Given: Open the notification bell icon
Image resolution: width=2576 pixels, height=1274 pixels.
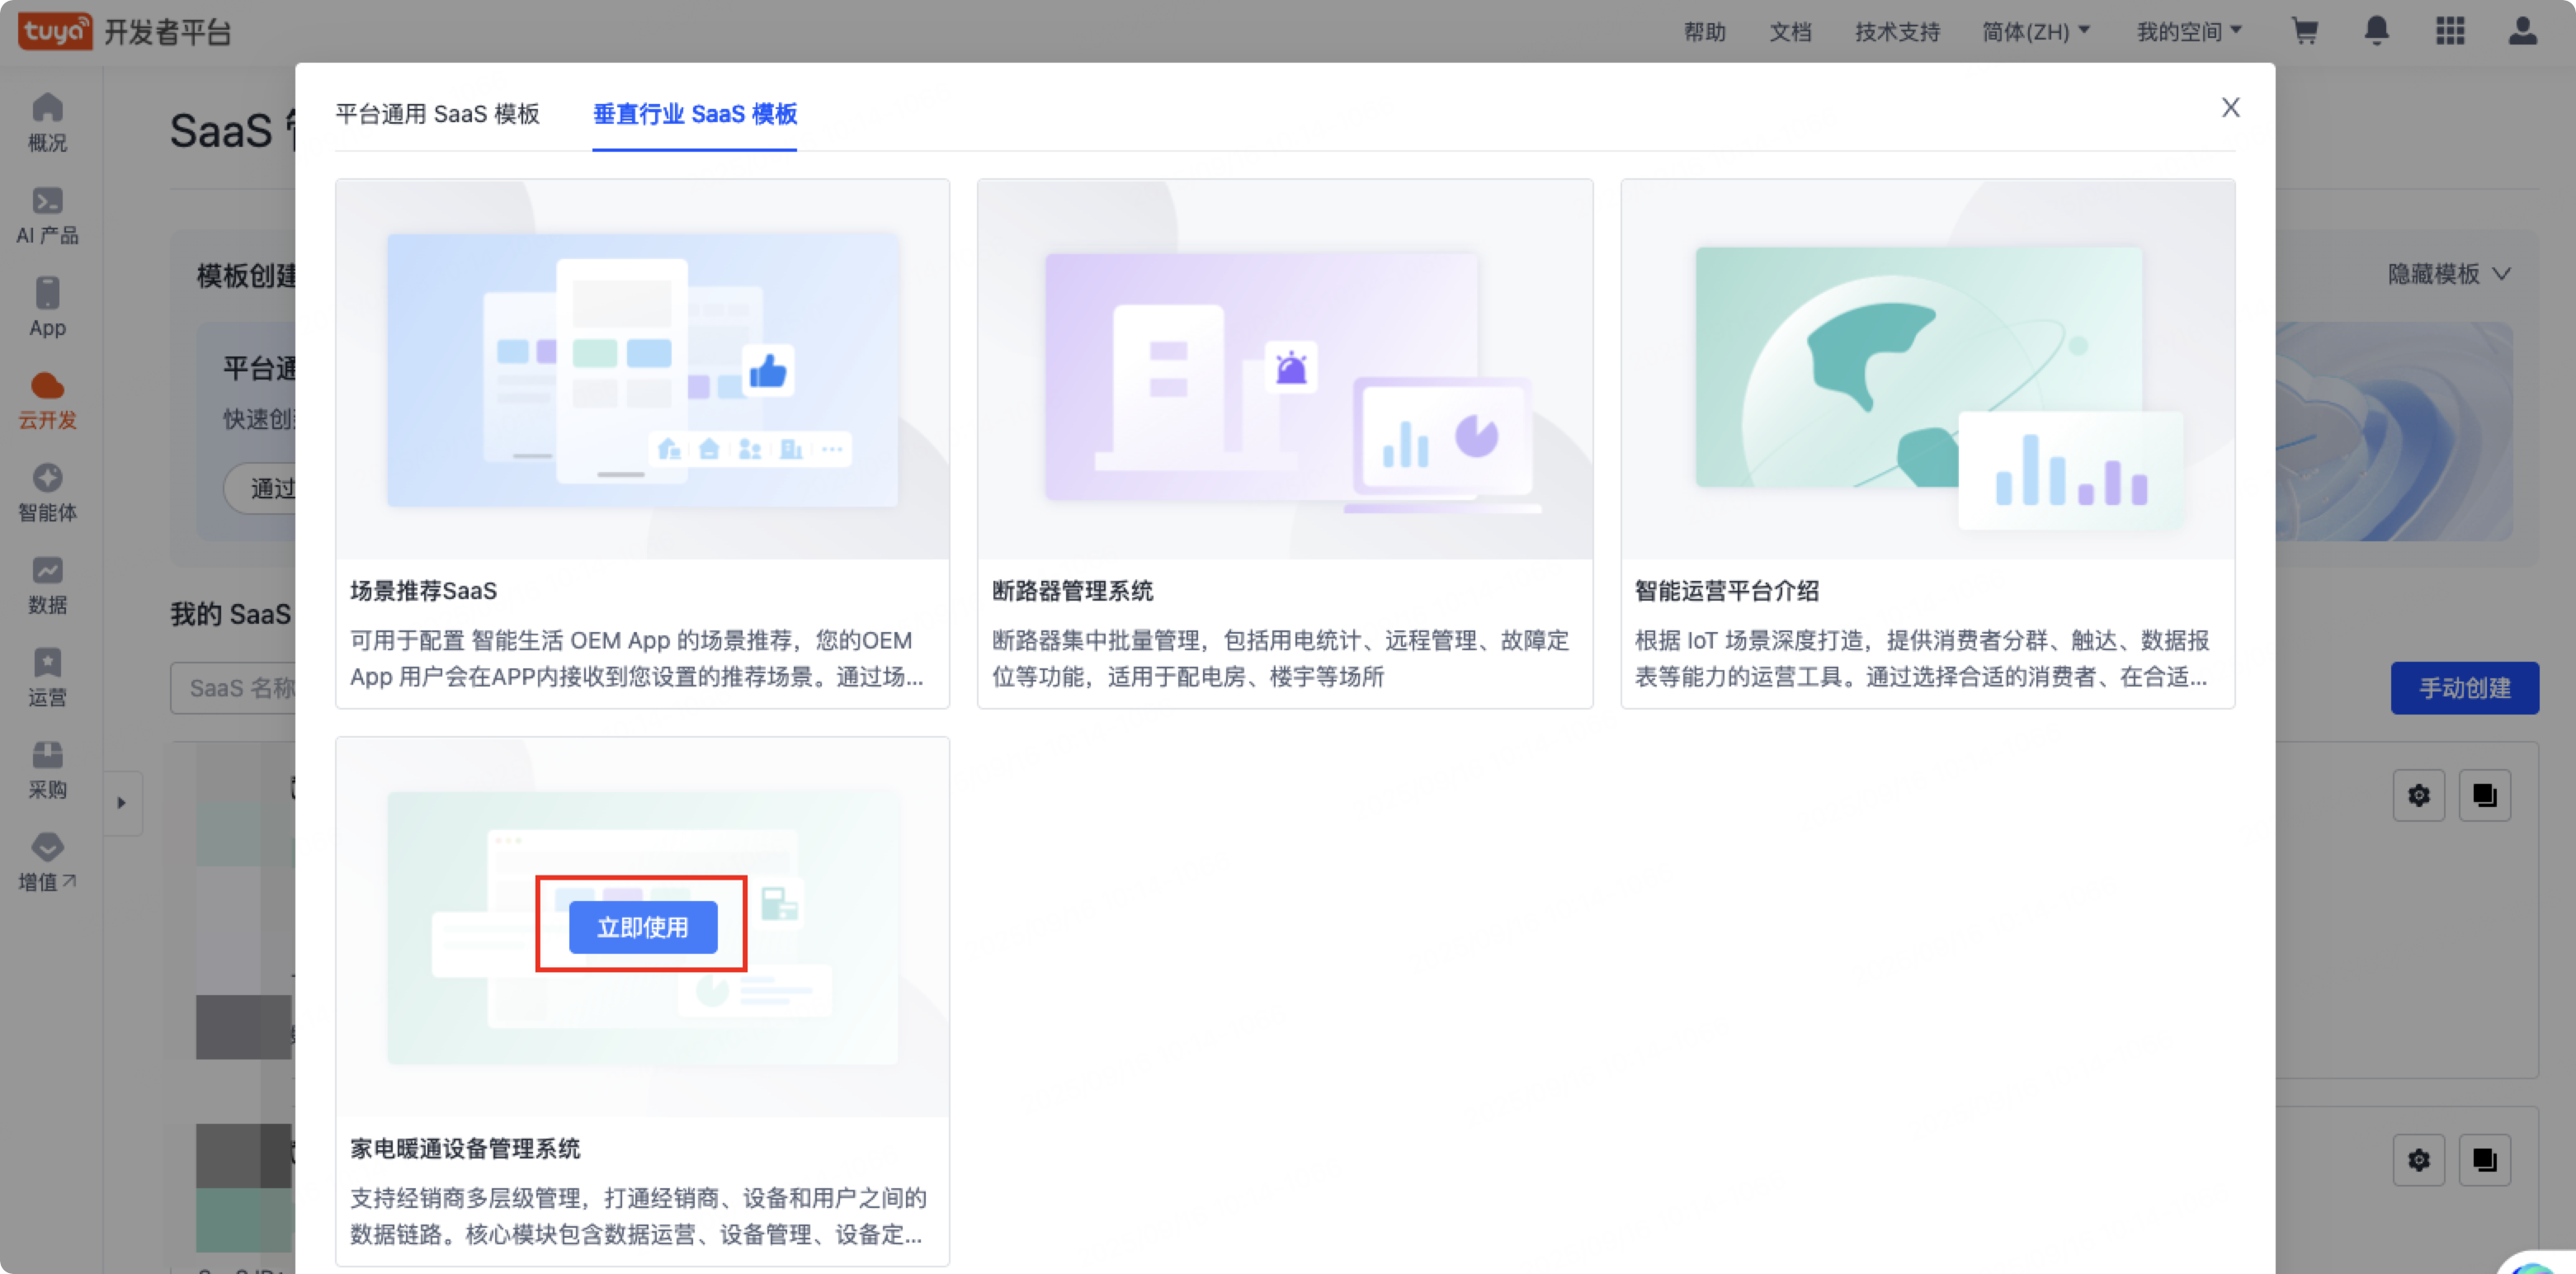Looking at the screenshot, I should (x=2377, y=31).
